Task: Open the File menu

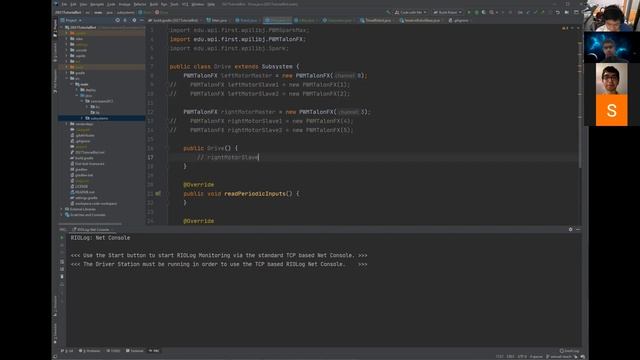Action: pyautogui.click(x=64, y=4)
